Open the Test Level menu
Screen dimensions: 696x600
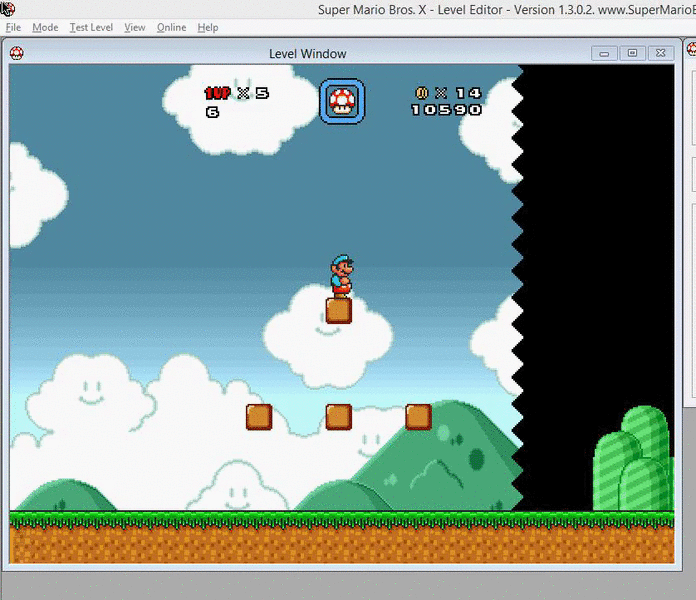click(x=91, y=28)
